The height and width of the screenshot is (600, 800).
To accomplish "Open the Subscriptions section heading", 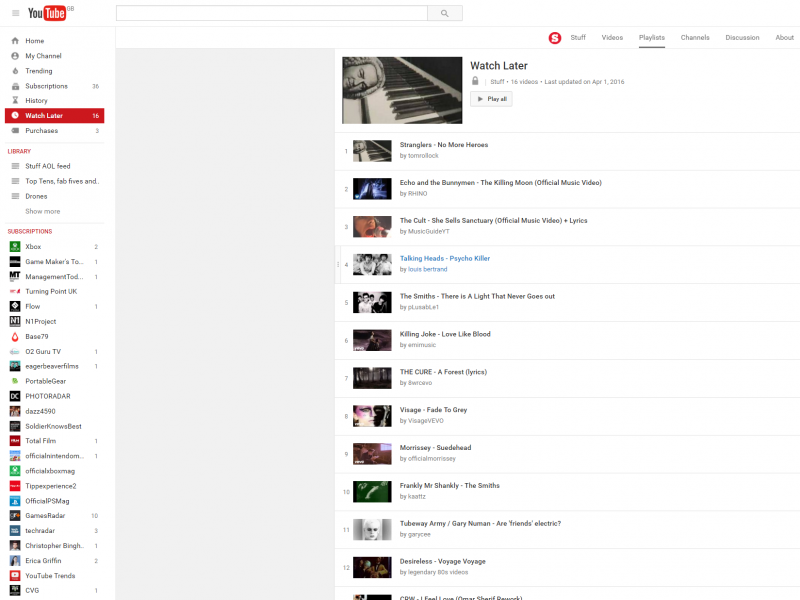I will (x=30, y=231).
